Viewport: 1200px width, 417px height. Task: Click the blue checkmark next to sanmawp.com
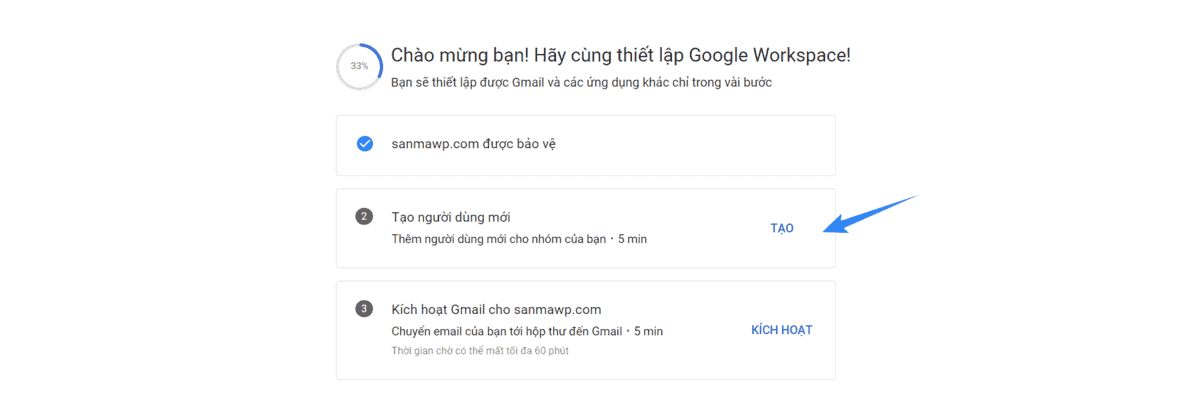(x=365, y=144)
